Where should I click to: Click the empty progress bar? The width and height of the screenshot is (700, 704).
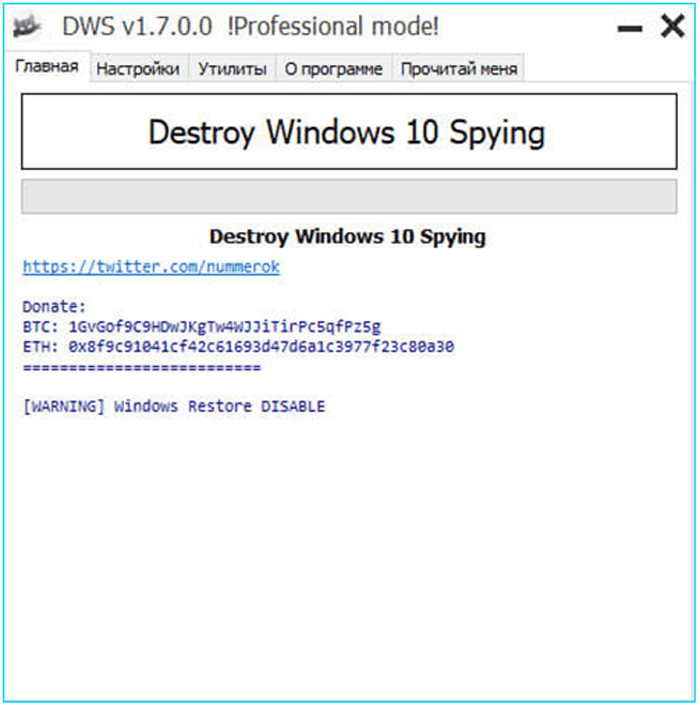point(349,196)
